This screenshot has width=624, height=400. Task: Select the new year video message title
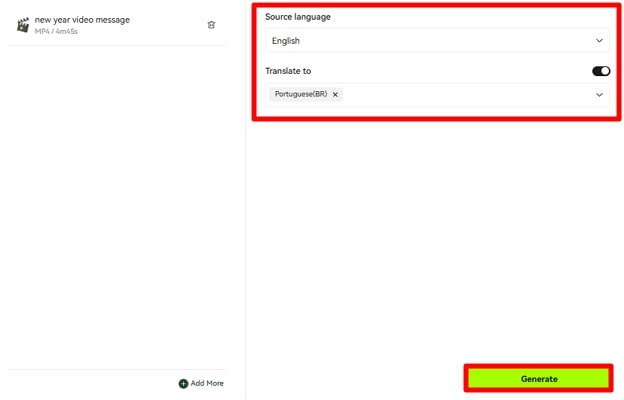pos(82,19)
